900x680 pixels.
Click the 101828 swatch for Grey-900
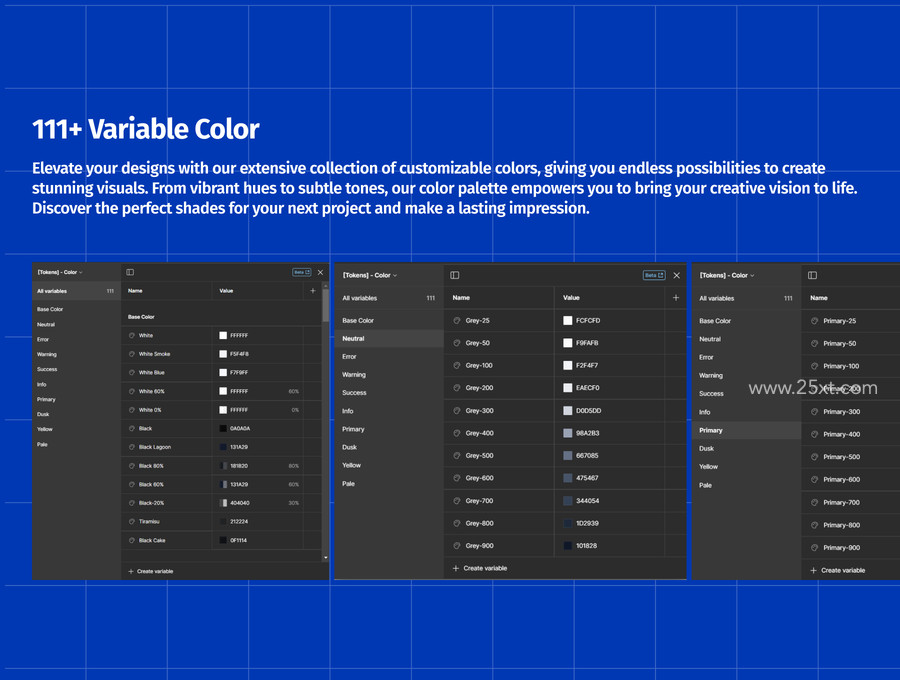[568, 546]
